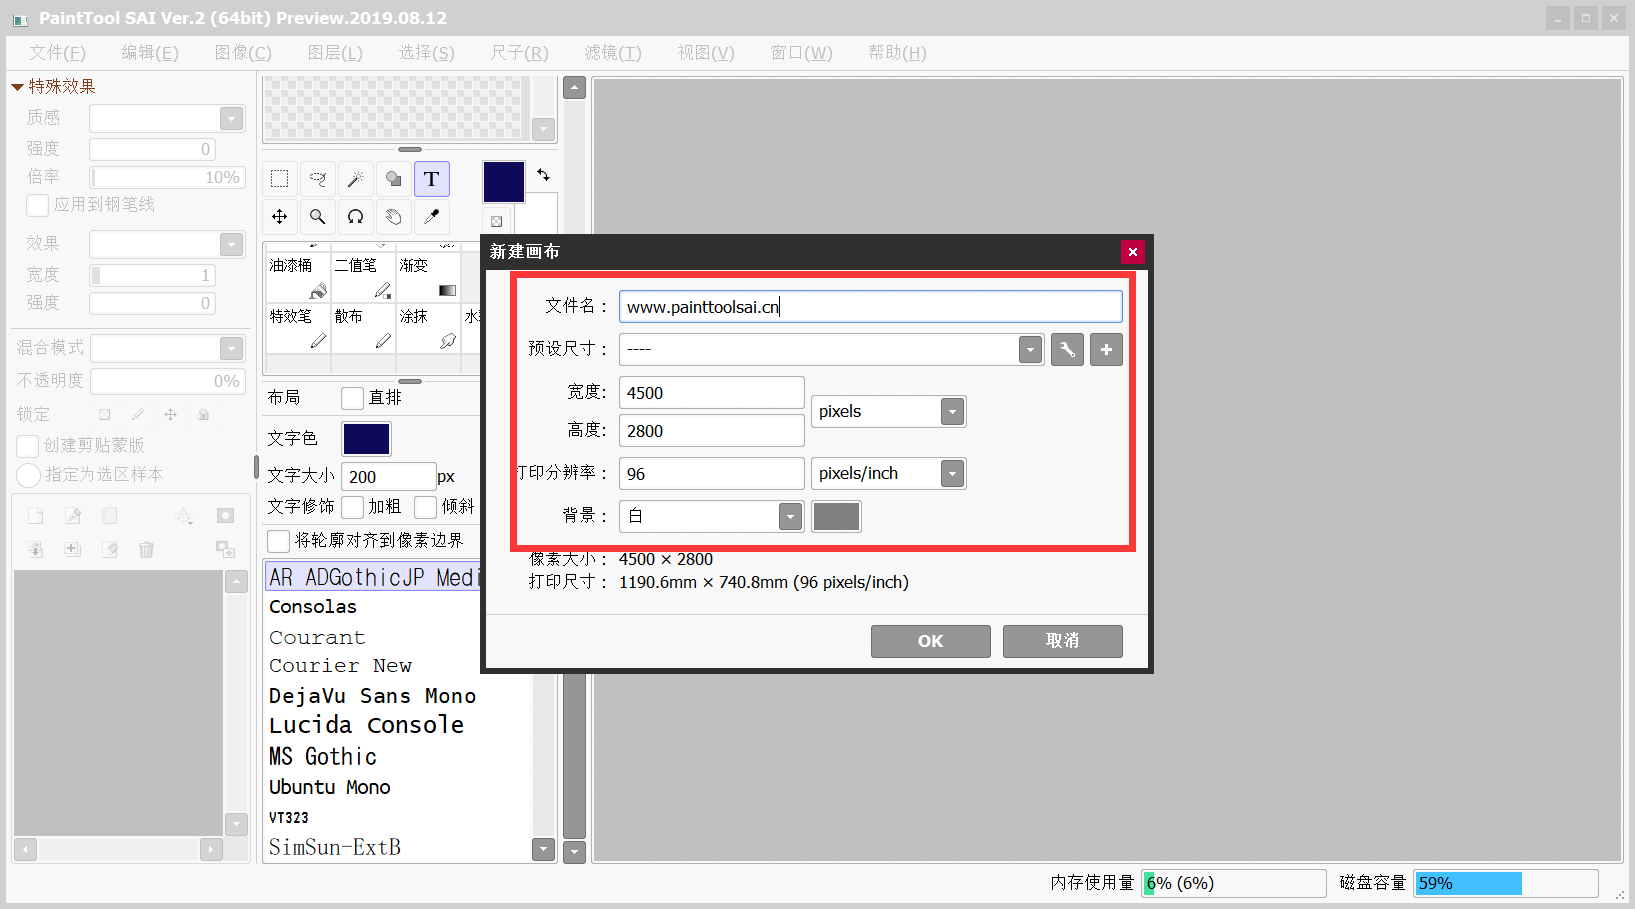Click the 取消 cancel button
Screen dimensions: 1635x909
point(1062,641)
